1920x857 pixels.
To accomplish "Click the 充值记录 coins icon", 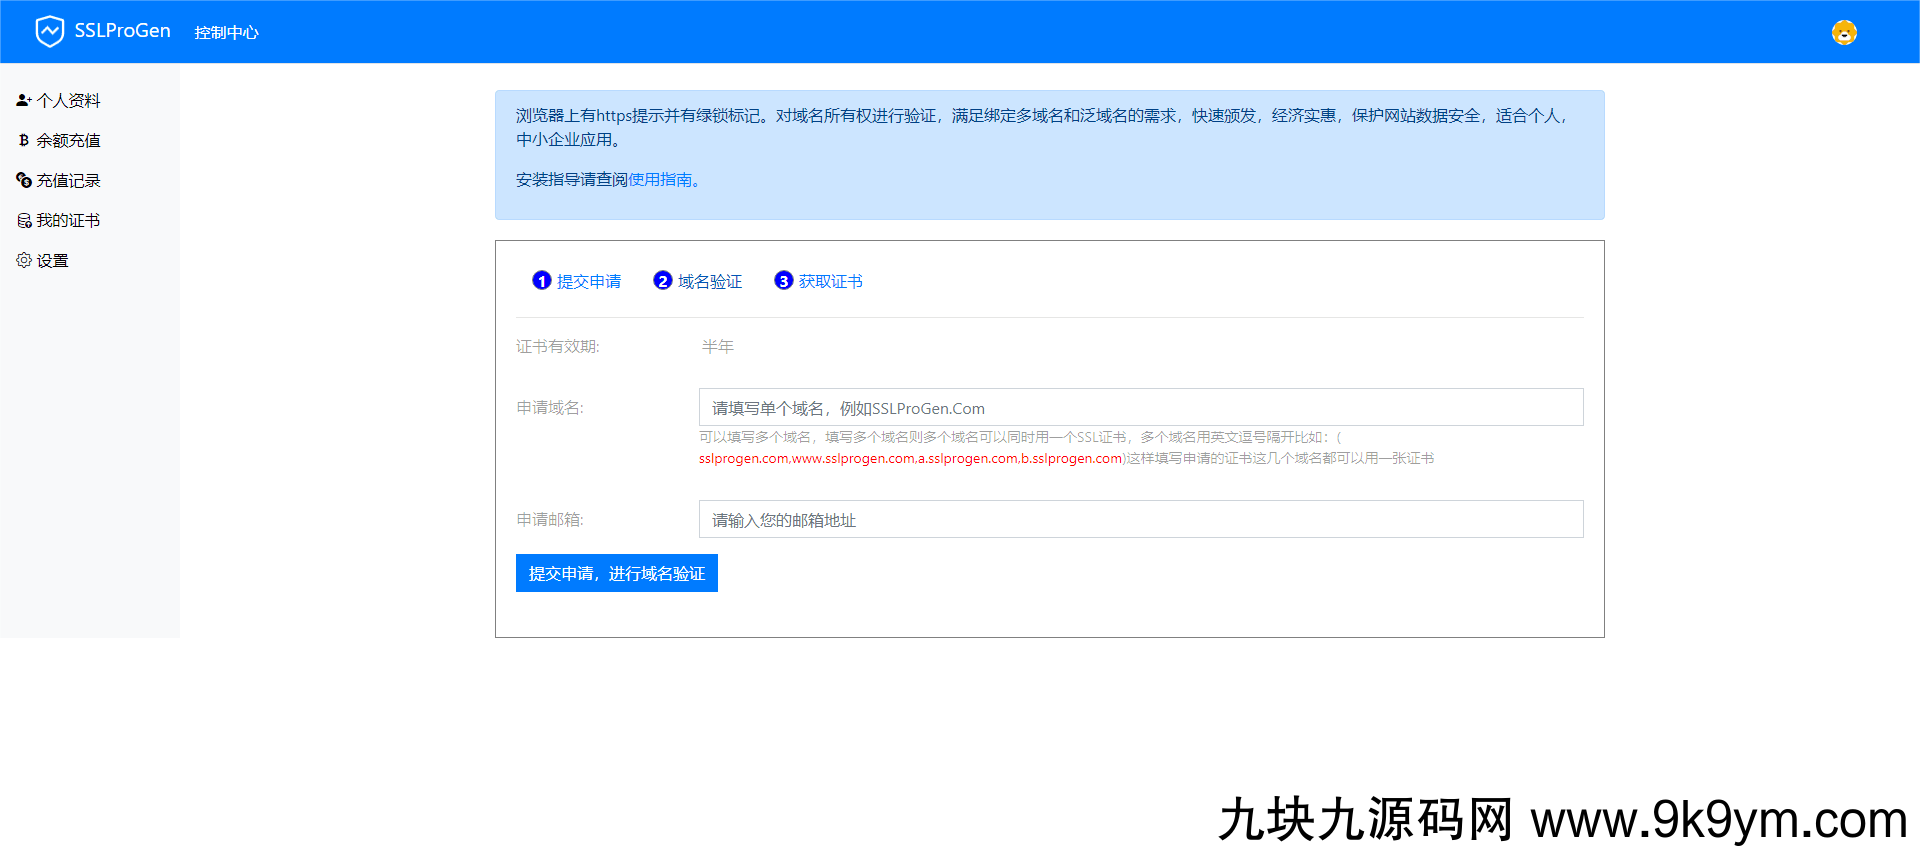I will coord(24,180).
